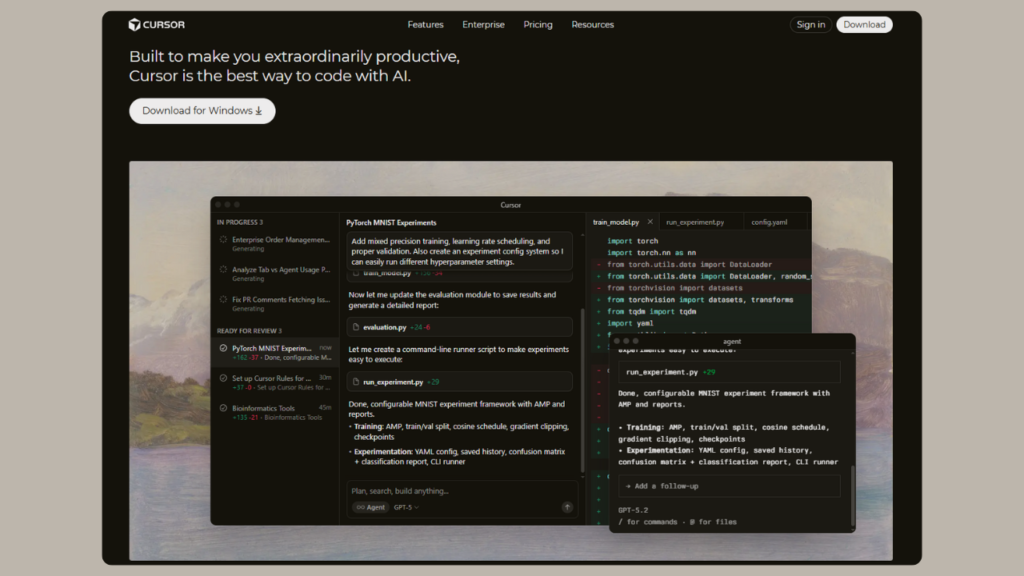Switch to the run_experiment.py editor tab

pos(694,222)
